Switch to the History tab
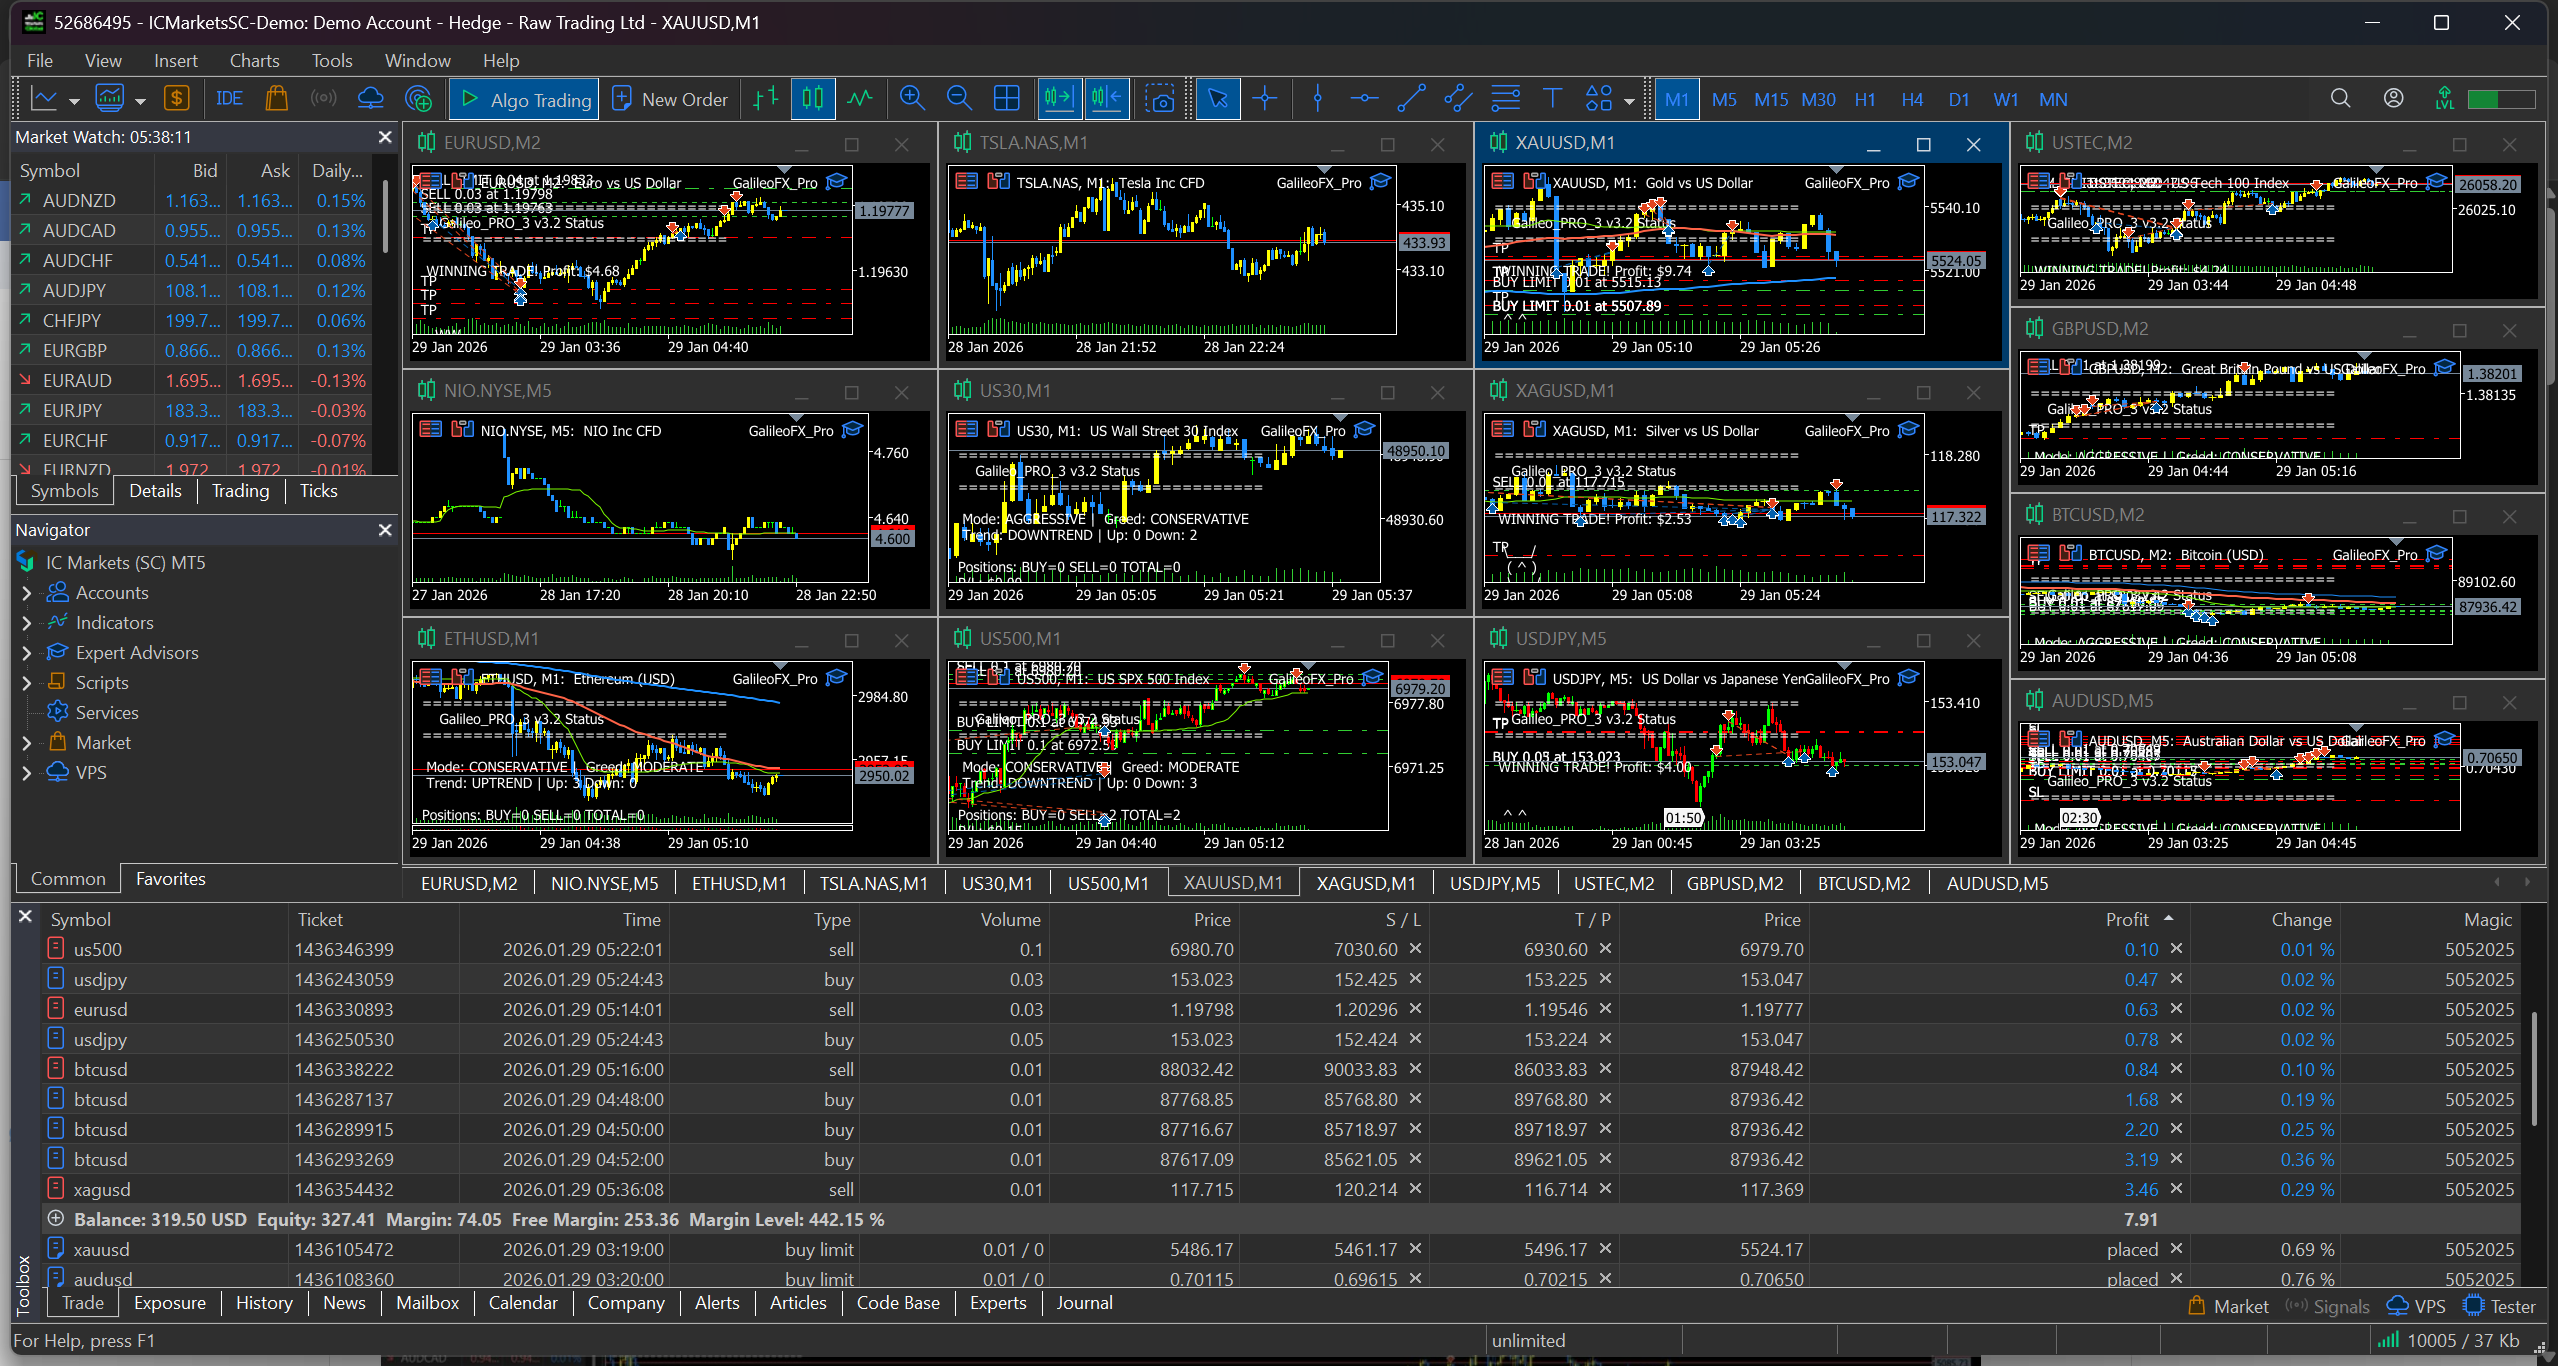Screen dimensions: 2558x1366 [x=264, y=1302]
